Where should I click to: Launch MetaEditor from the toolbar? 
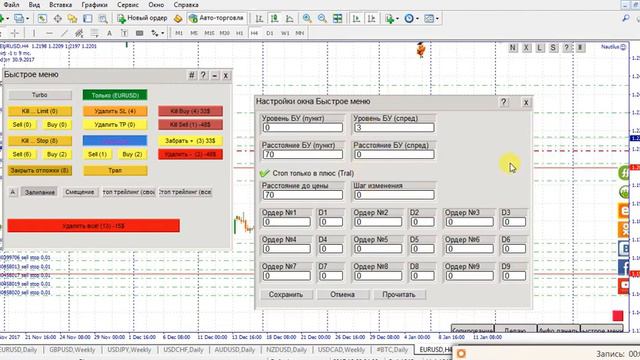pyautogui.click(x=178, y=18)
